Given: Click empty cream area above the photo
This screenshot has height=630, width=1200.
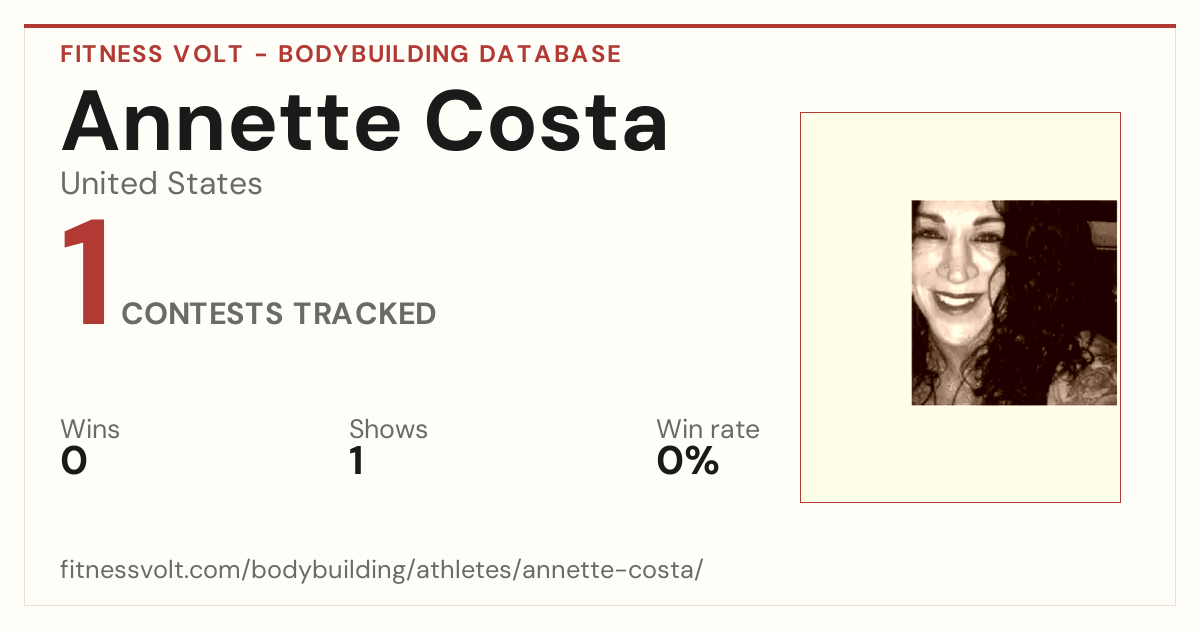Looking at the screenshot, I should (x=960, y=156).
